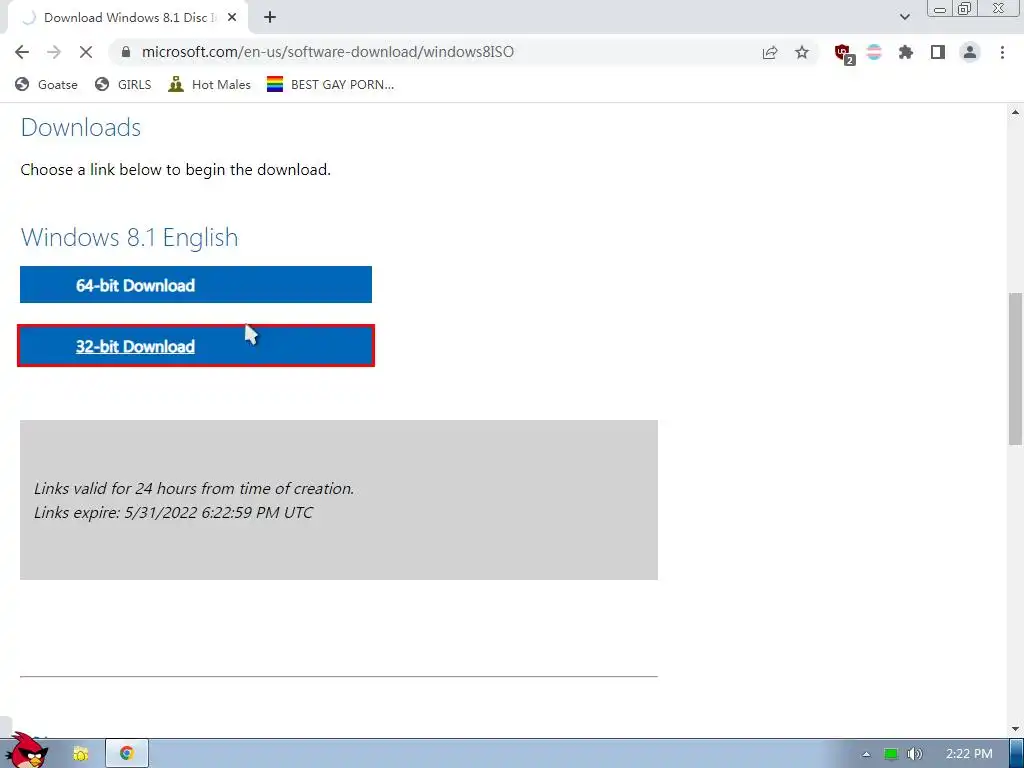Image resolution: width=1024 pixels, height=768 pixels.
Task: Start the 32-bit Download
Action: pos(196,345)
